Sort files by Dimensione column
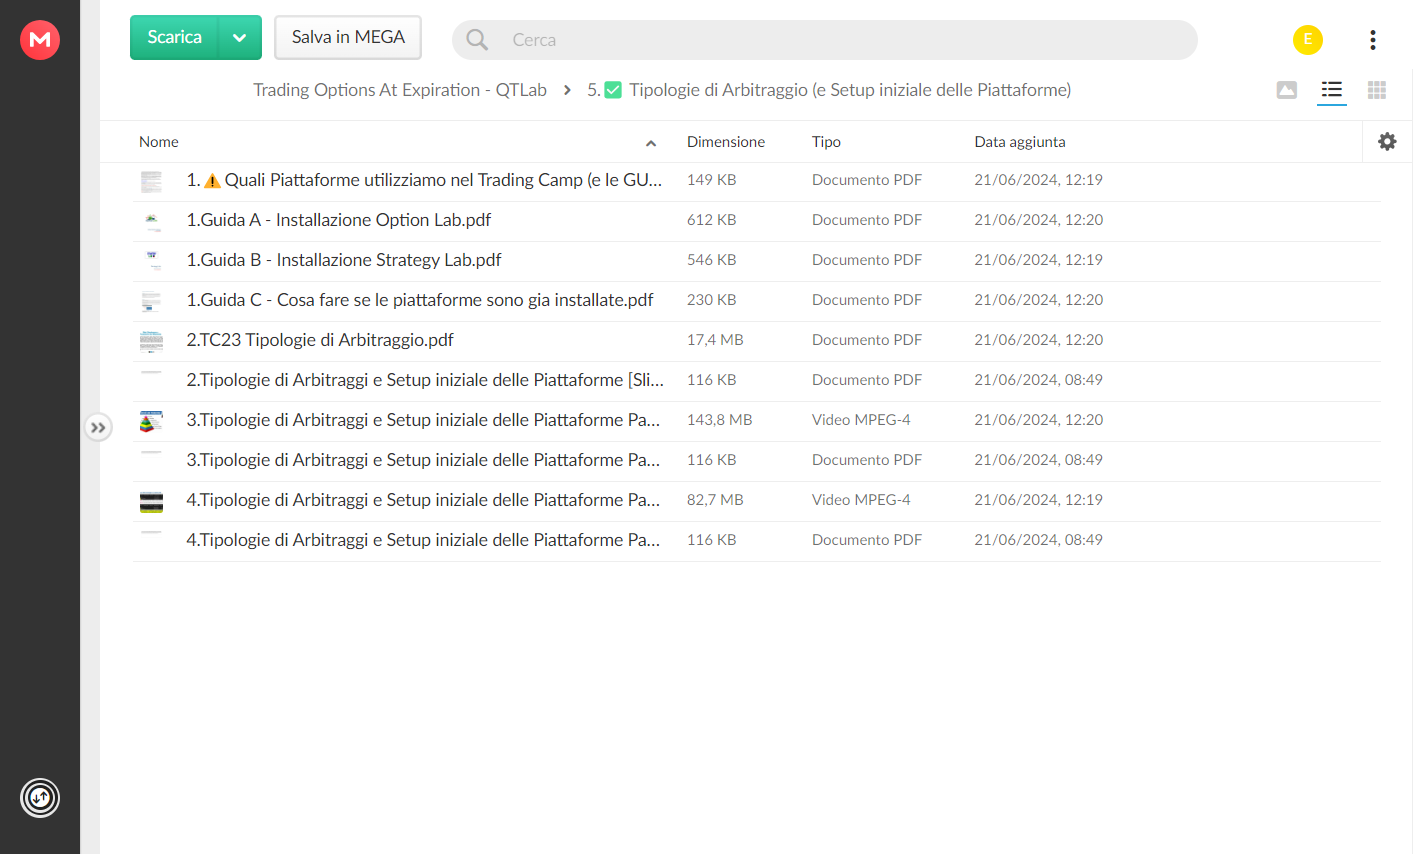 click(726, 142)
